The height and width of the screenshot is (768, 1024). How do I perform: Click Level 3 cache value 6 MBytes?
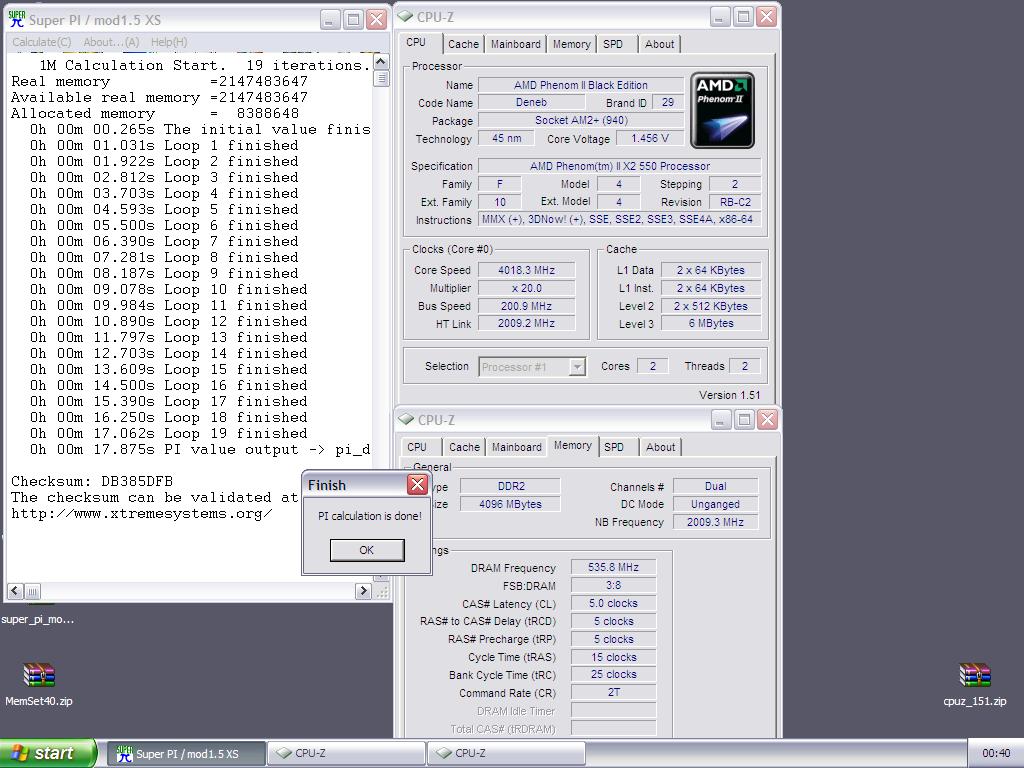tap(711, 323)
